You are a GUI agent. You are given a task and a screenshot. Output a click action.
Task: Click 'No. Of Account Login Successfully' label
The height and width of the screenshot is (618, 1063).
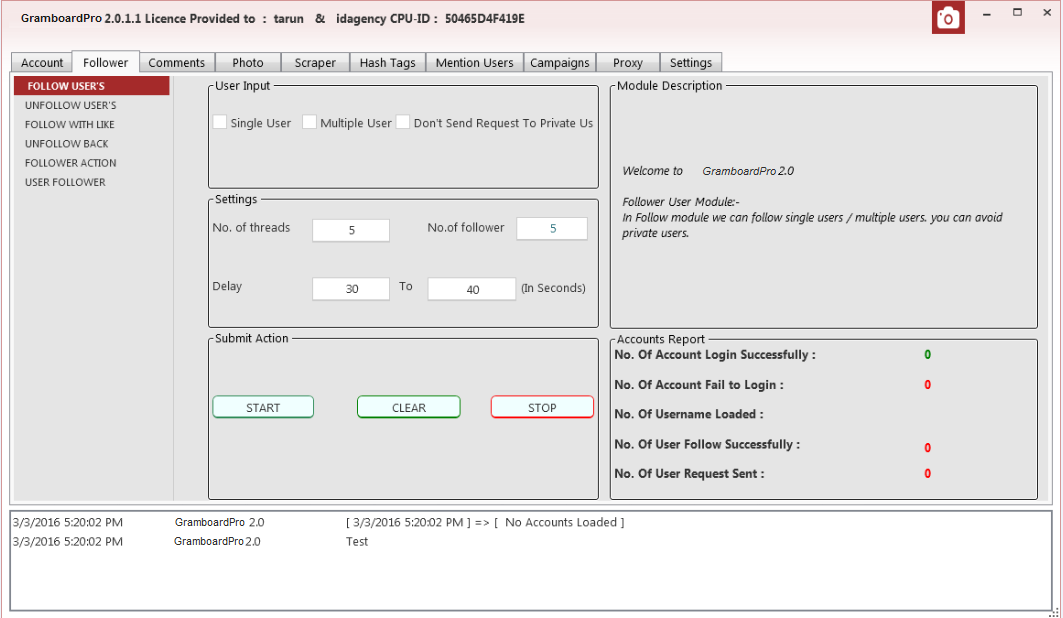point(715,355)
